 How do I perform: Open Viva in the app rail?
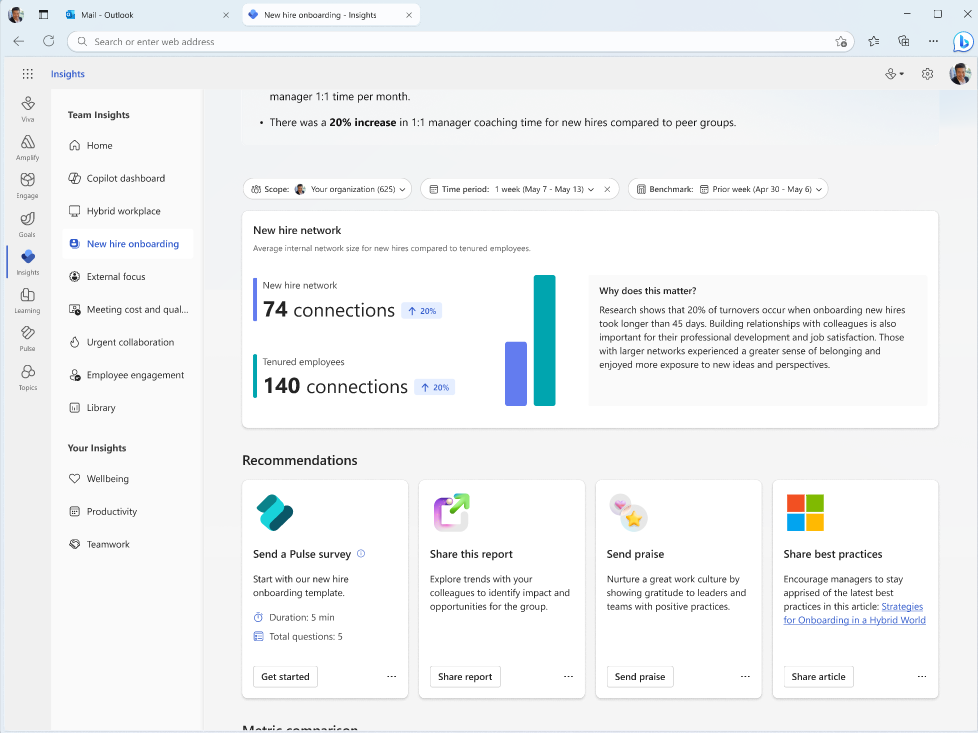tap(27, 109)
